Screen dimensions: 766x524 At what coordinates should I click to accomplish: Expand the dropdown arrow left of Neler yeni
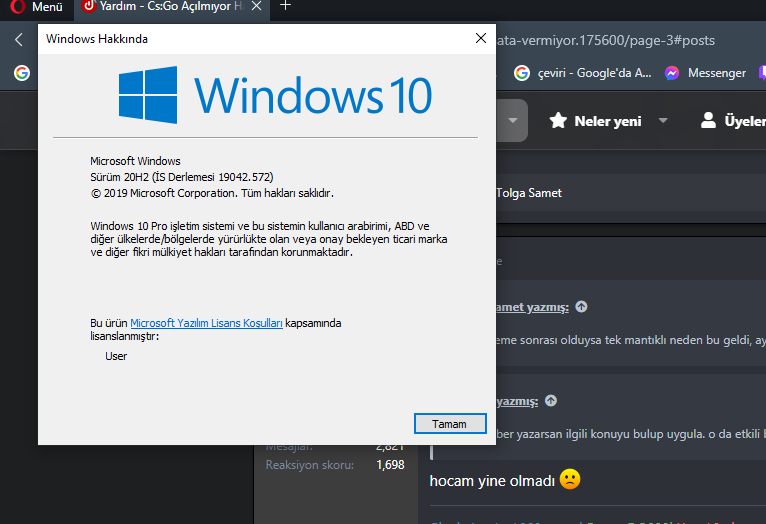click(x=512, y=121)
